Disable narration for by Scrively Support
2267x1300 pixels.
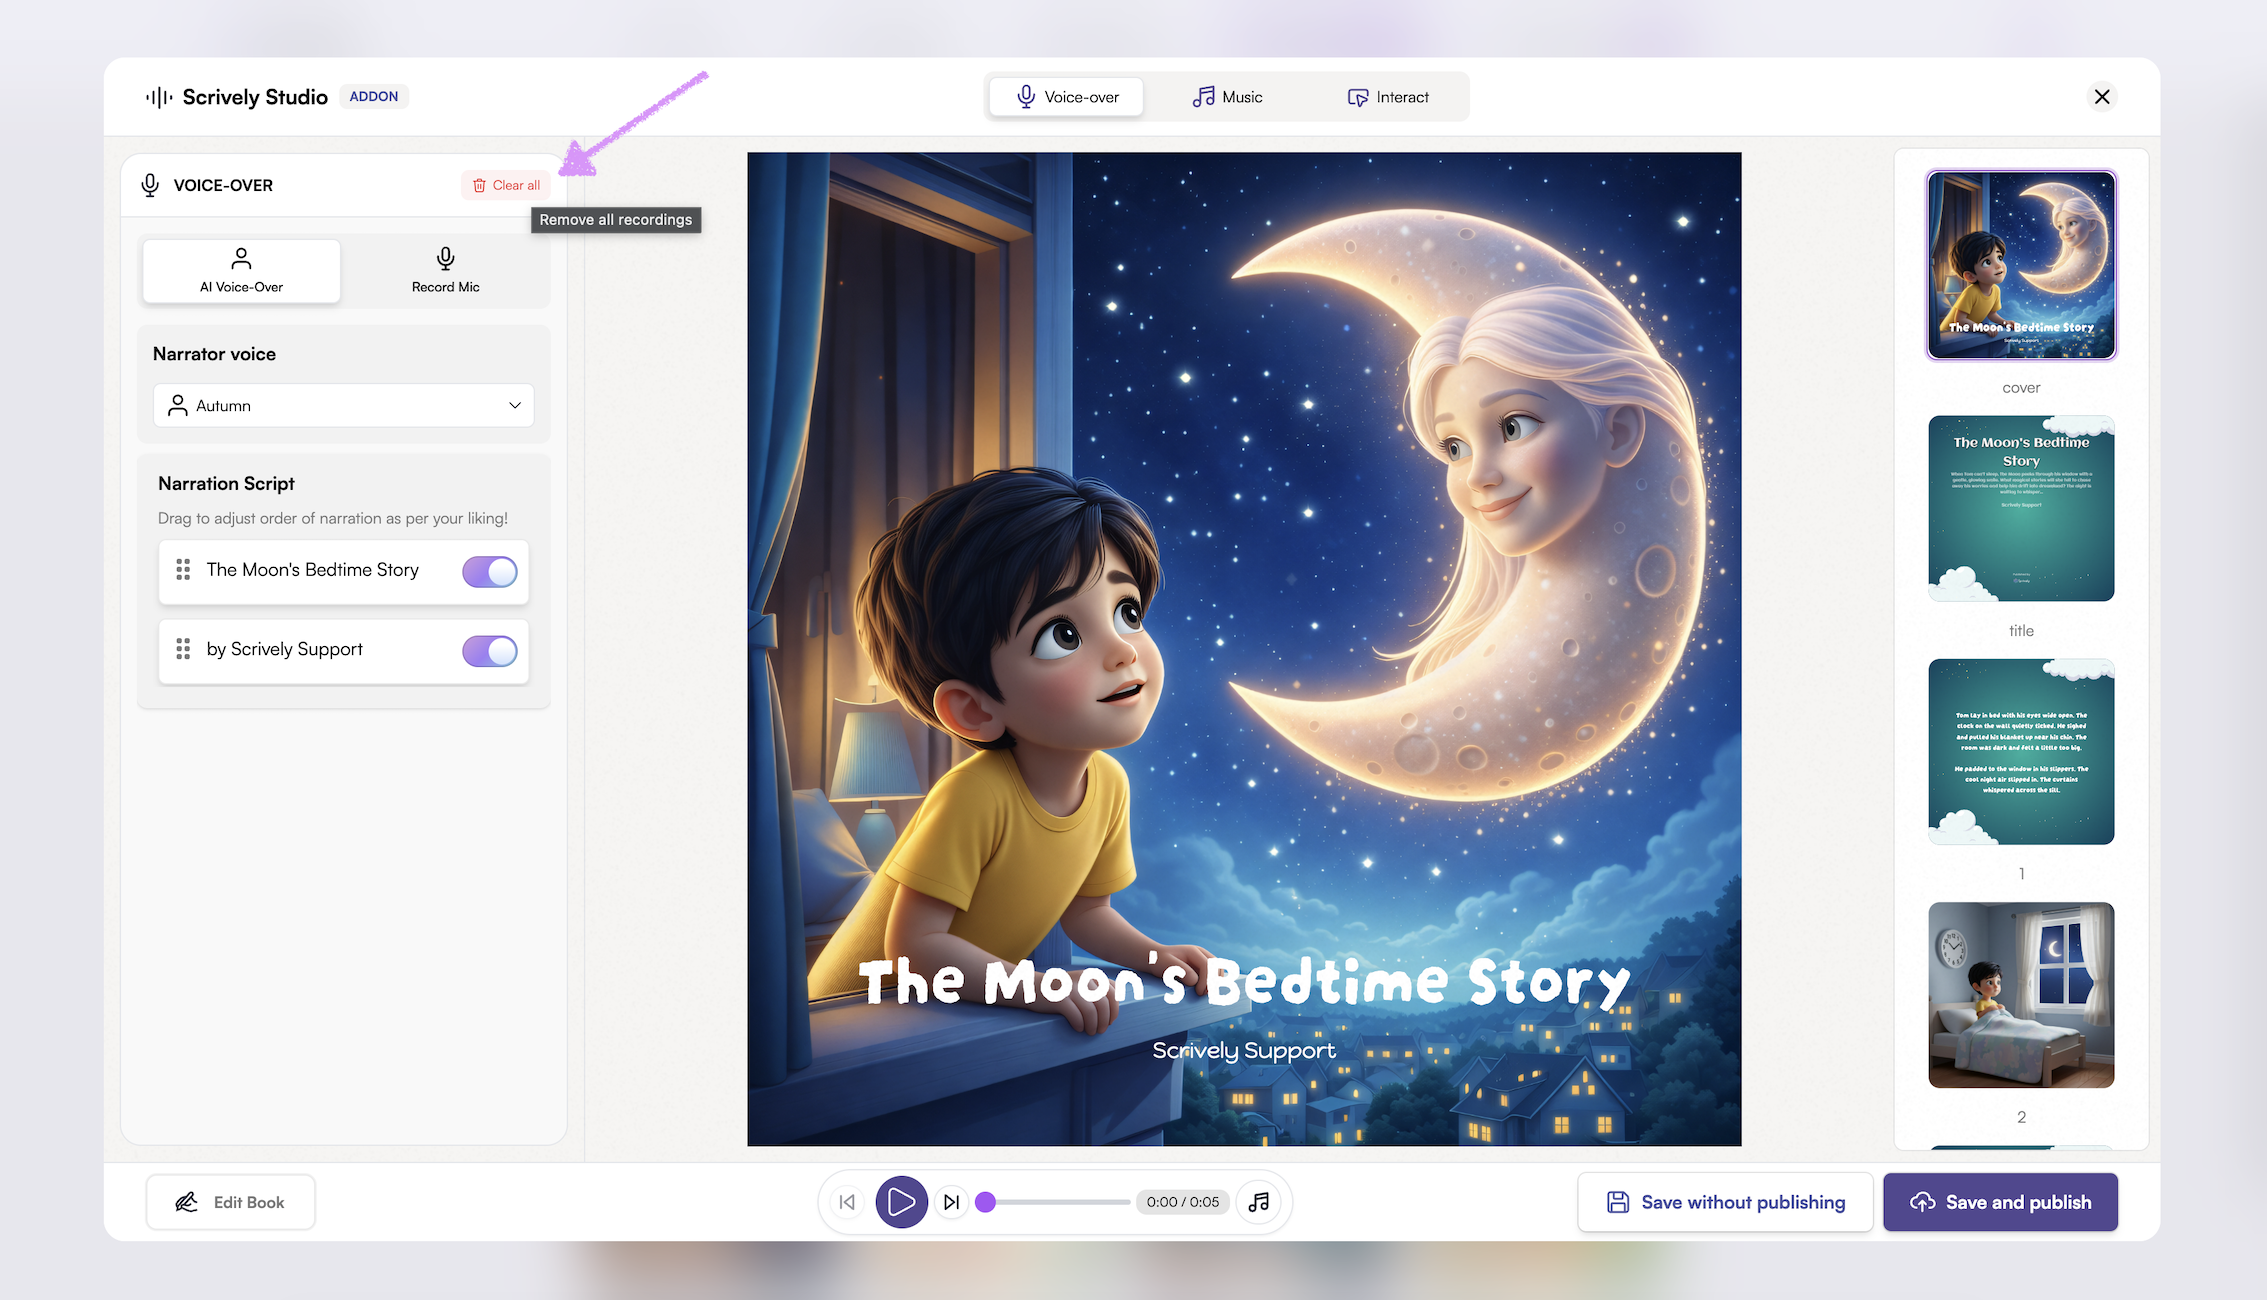489,651
